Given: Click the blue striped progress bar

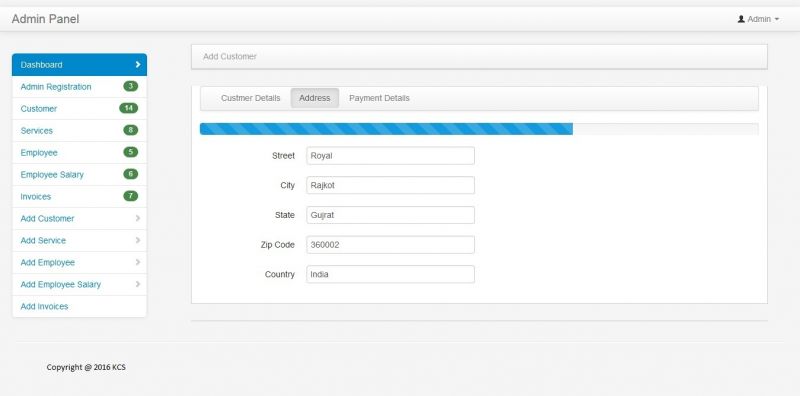Looking at the screenshot, I should click(x=386, y=129).
